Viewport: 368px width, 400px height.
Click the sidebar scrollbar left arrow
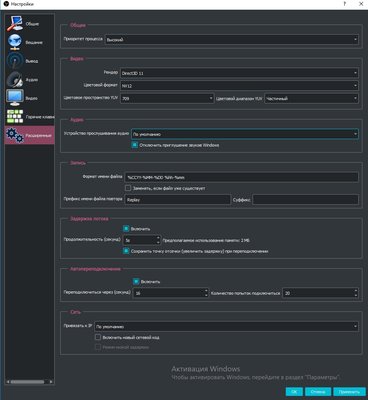[x=8, y=382]
